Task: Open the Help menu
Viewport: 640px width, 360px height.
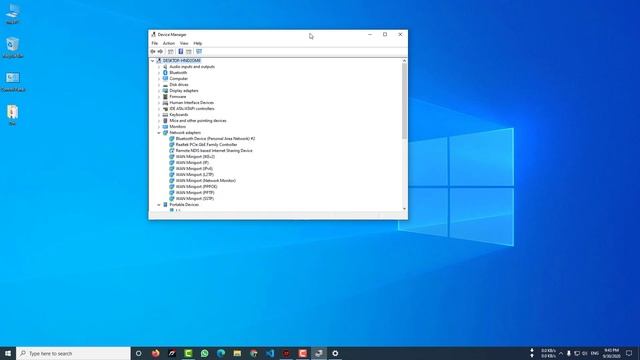Action: [198, 43]
